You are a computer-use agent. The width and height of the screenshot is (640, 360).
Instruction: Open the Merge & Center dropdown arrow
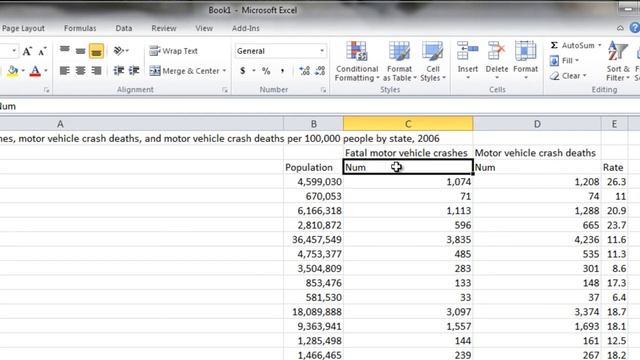click(224, 71)
